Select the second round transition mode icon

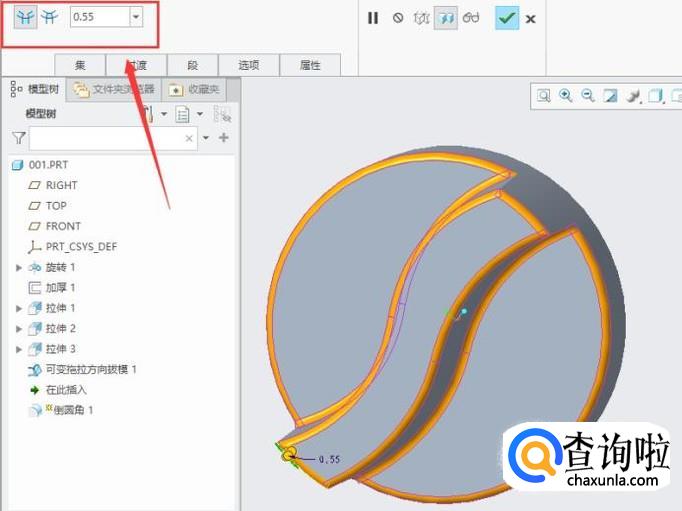tap(50, 17)
